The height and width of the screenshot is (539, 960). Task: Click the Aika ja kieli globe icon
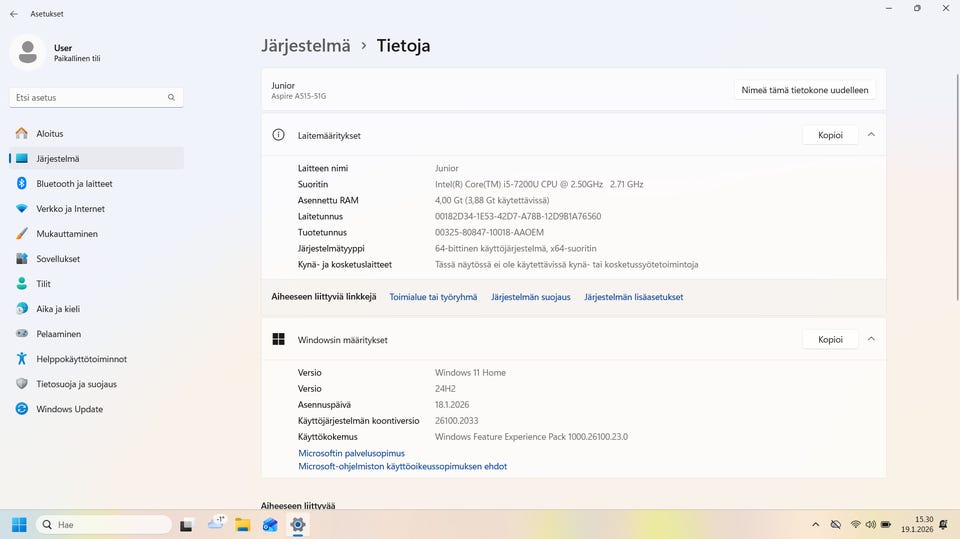[x=22, y=309]
